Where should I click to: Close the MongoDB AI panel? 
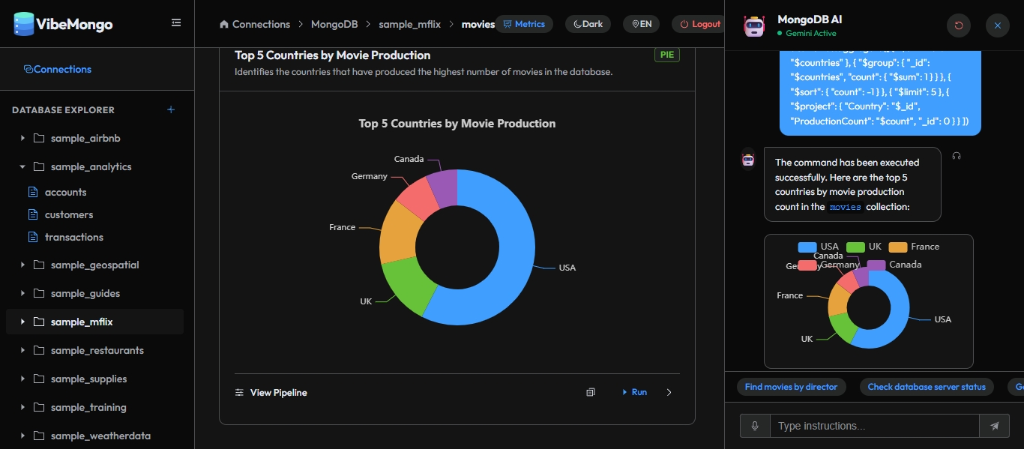(997, 25)
